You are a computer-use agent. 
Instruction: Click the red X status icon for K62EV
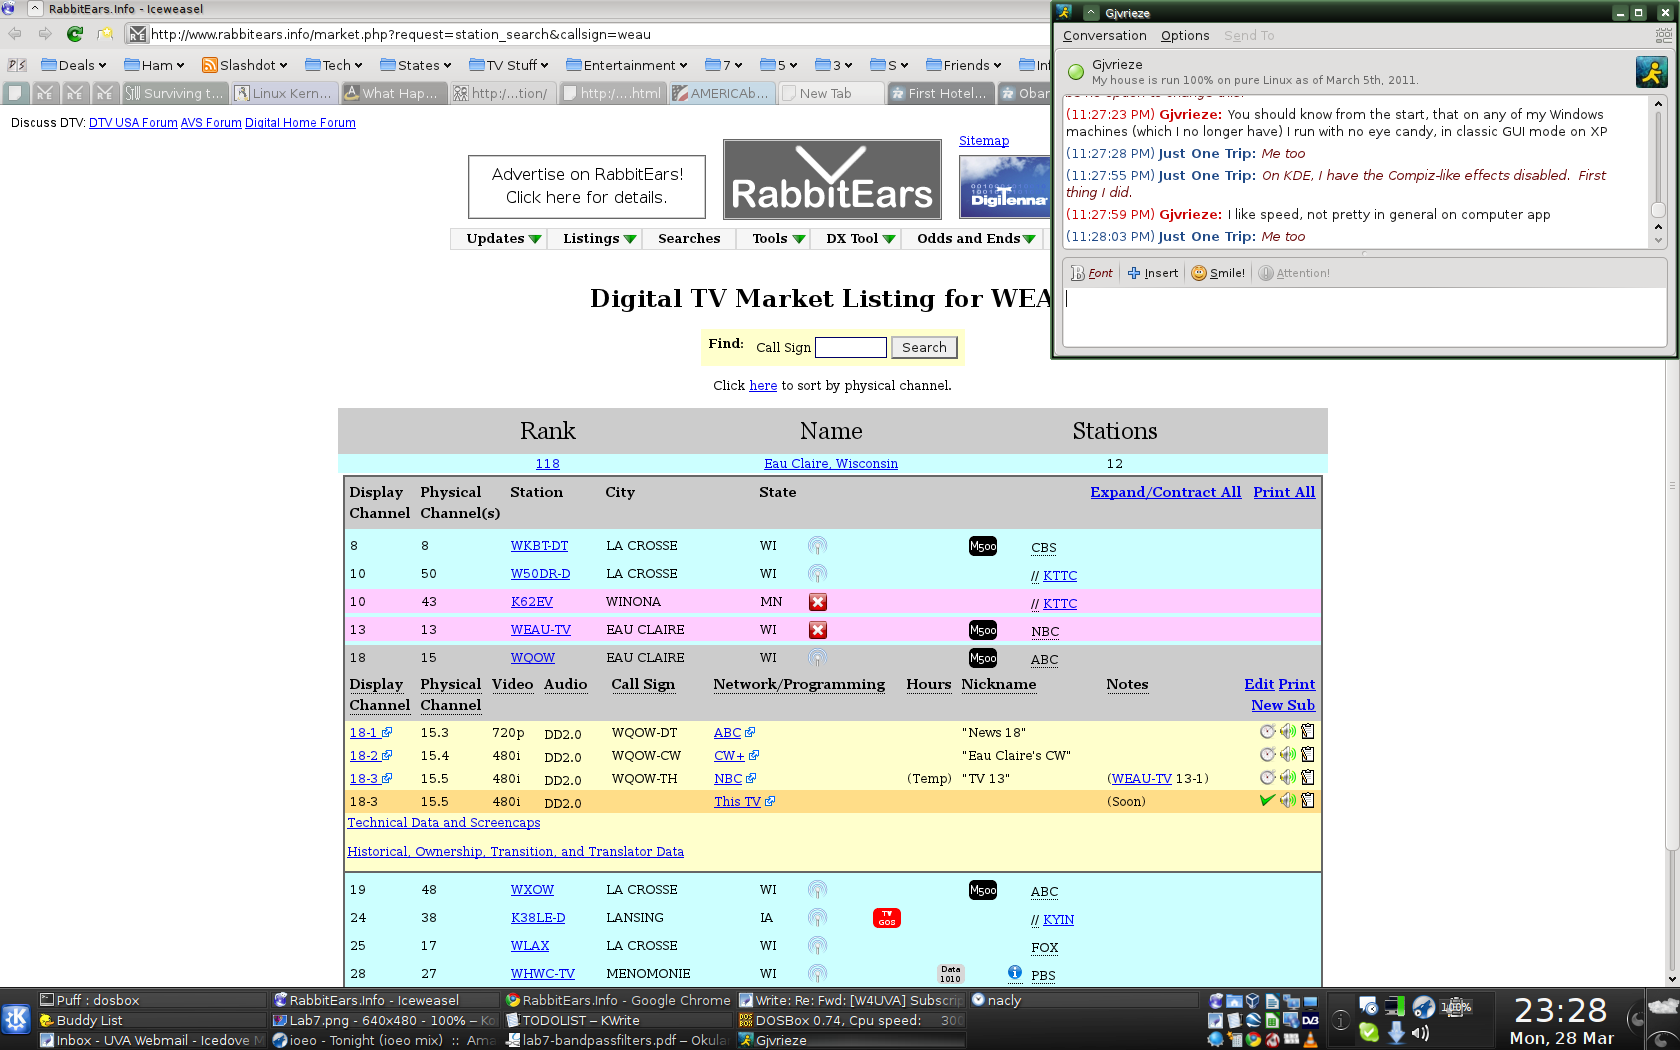coord(818,602)
